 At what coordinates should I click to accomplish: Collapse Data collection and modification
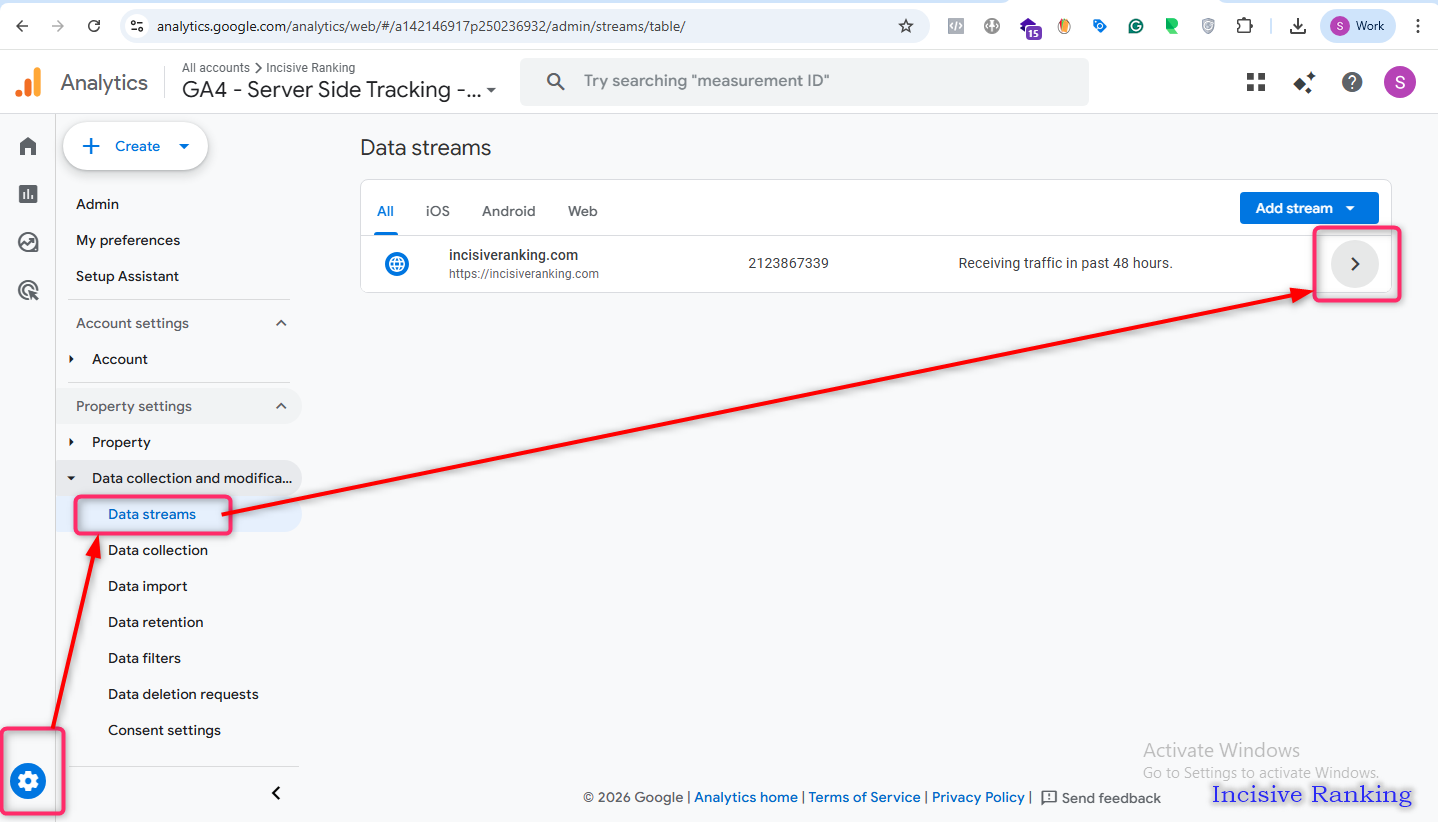[x=71, y=478]
